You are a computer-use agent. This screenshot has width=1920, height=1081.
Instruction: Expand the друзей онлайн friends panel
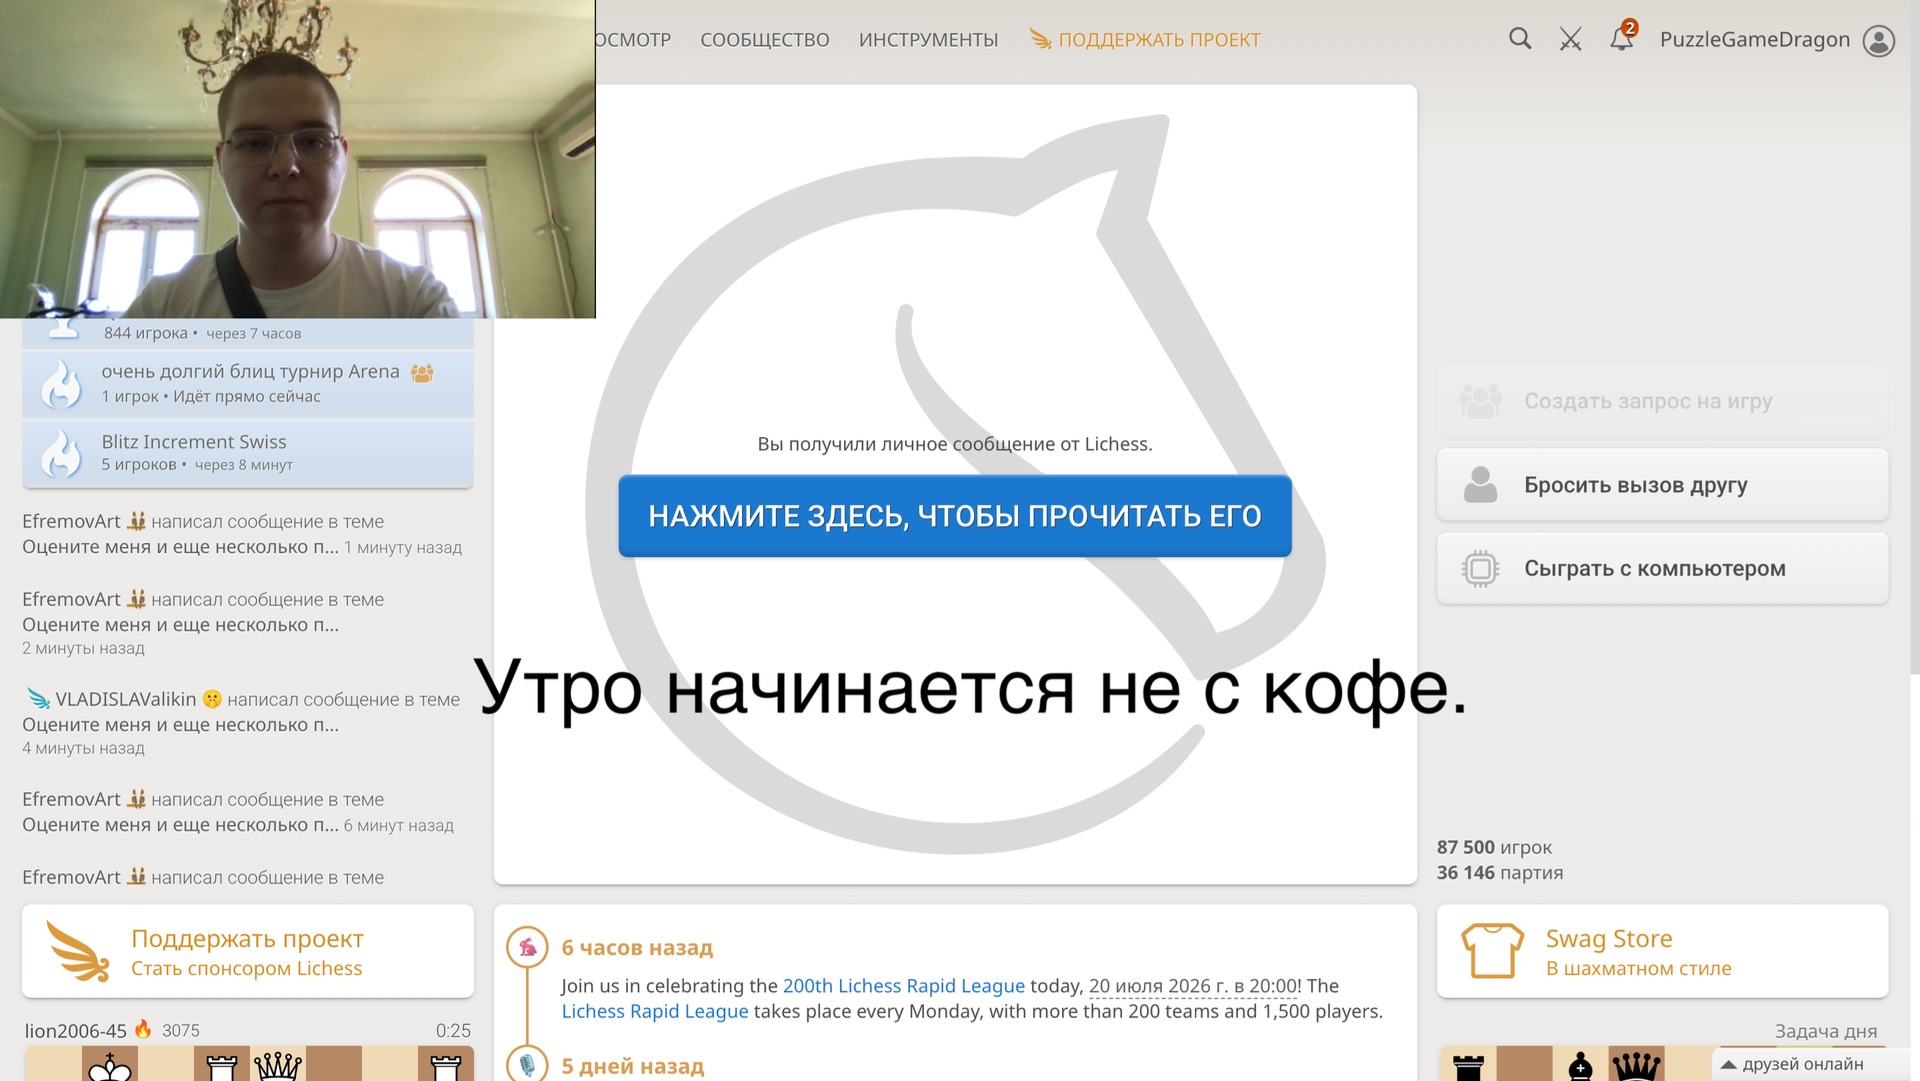pyautogui.click(x=1802, y=1064)
